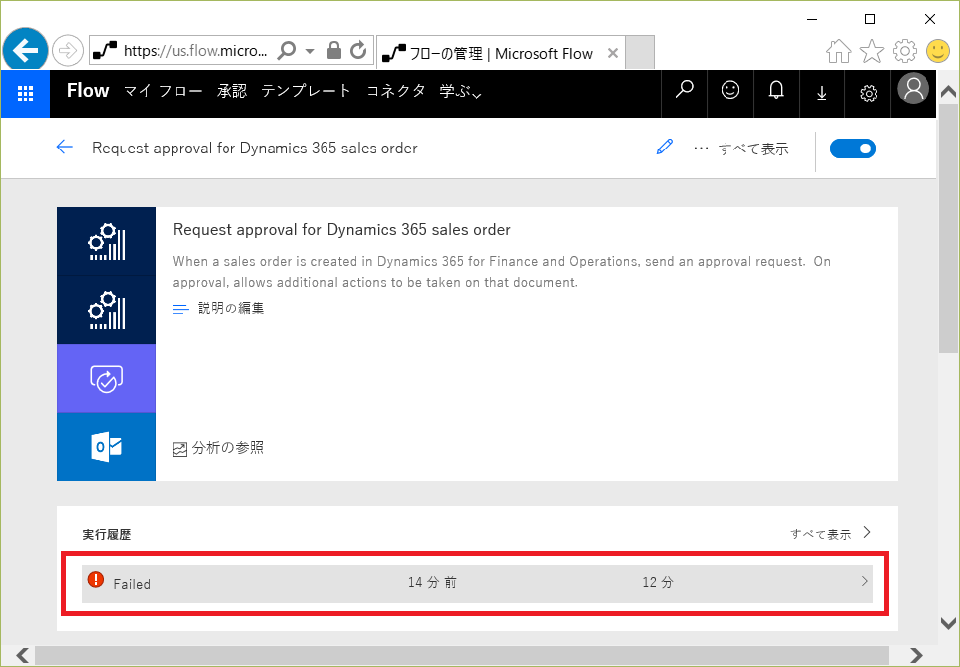960x667 pixels.
Task: Click horizontal scrollbar right arrow
Action: point(916,655)
